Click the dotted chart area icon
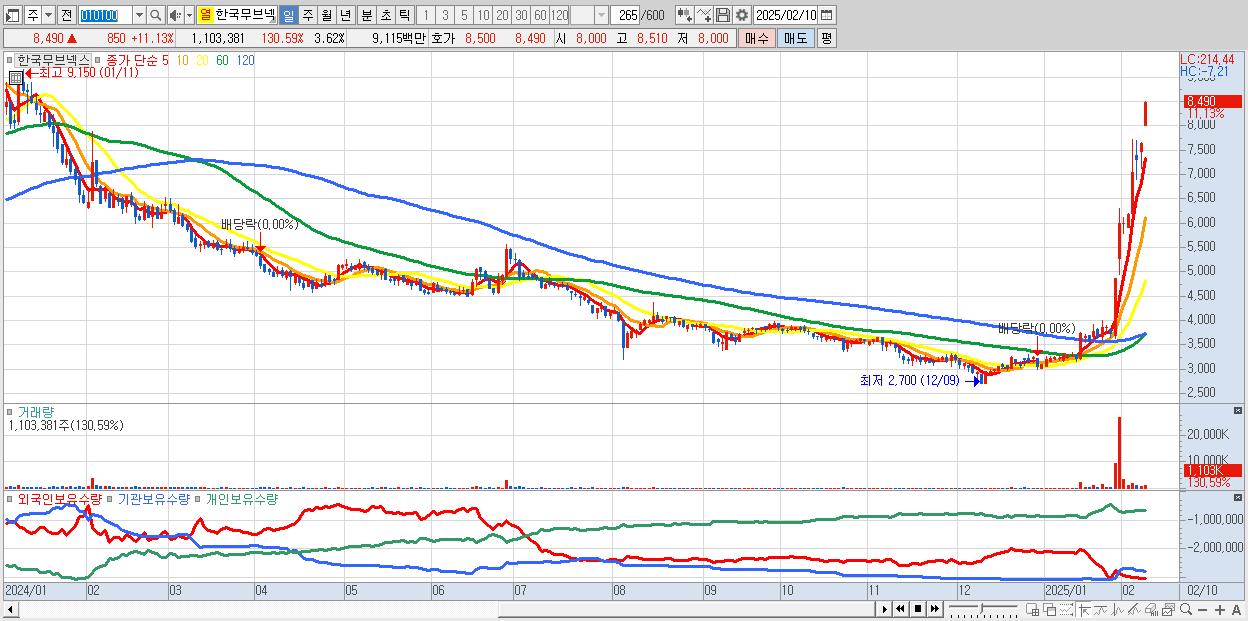The width and height of the screenshot is (1248, 621). pyautogui.click(x=1066, y=610)
